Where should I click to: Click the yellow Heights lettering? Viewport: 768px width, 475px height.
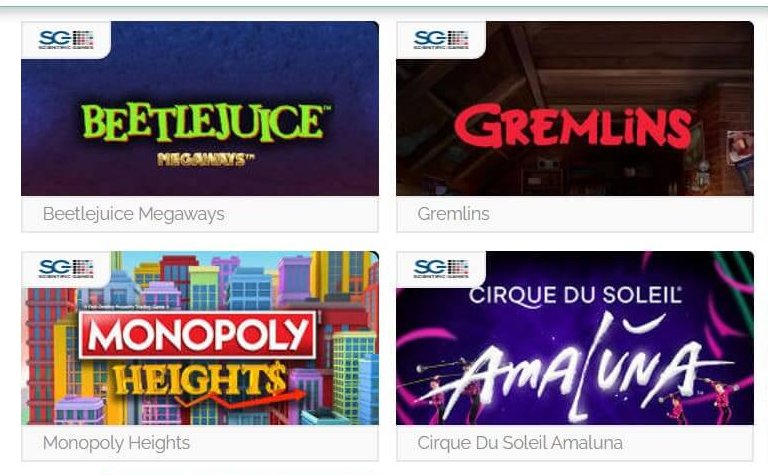(199, 380)
